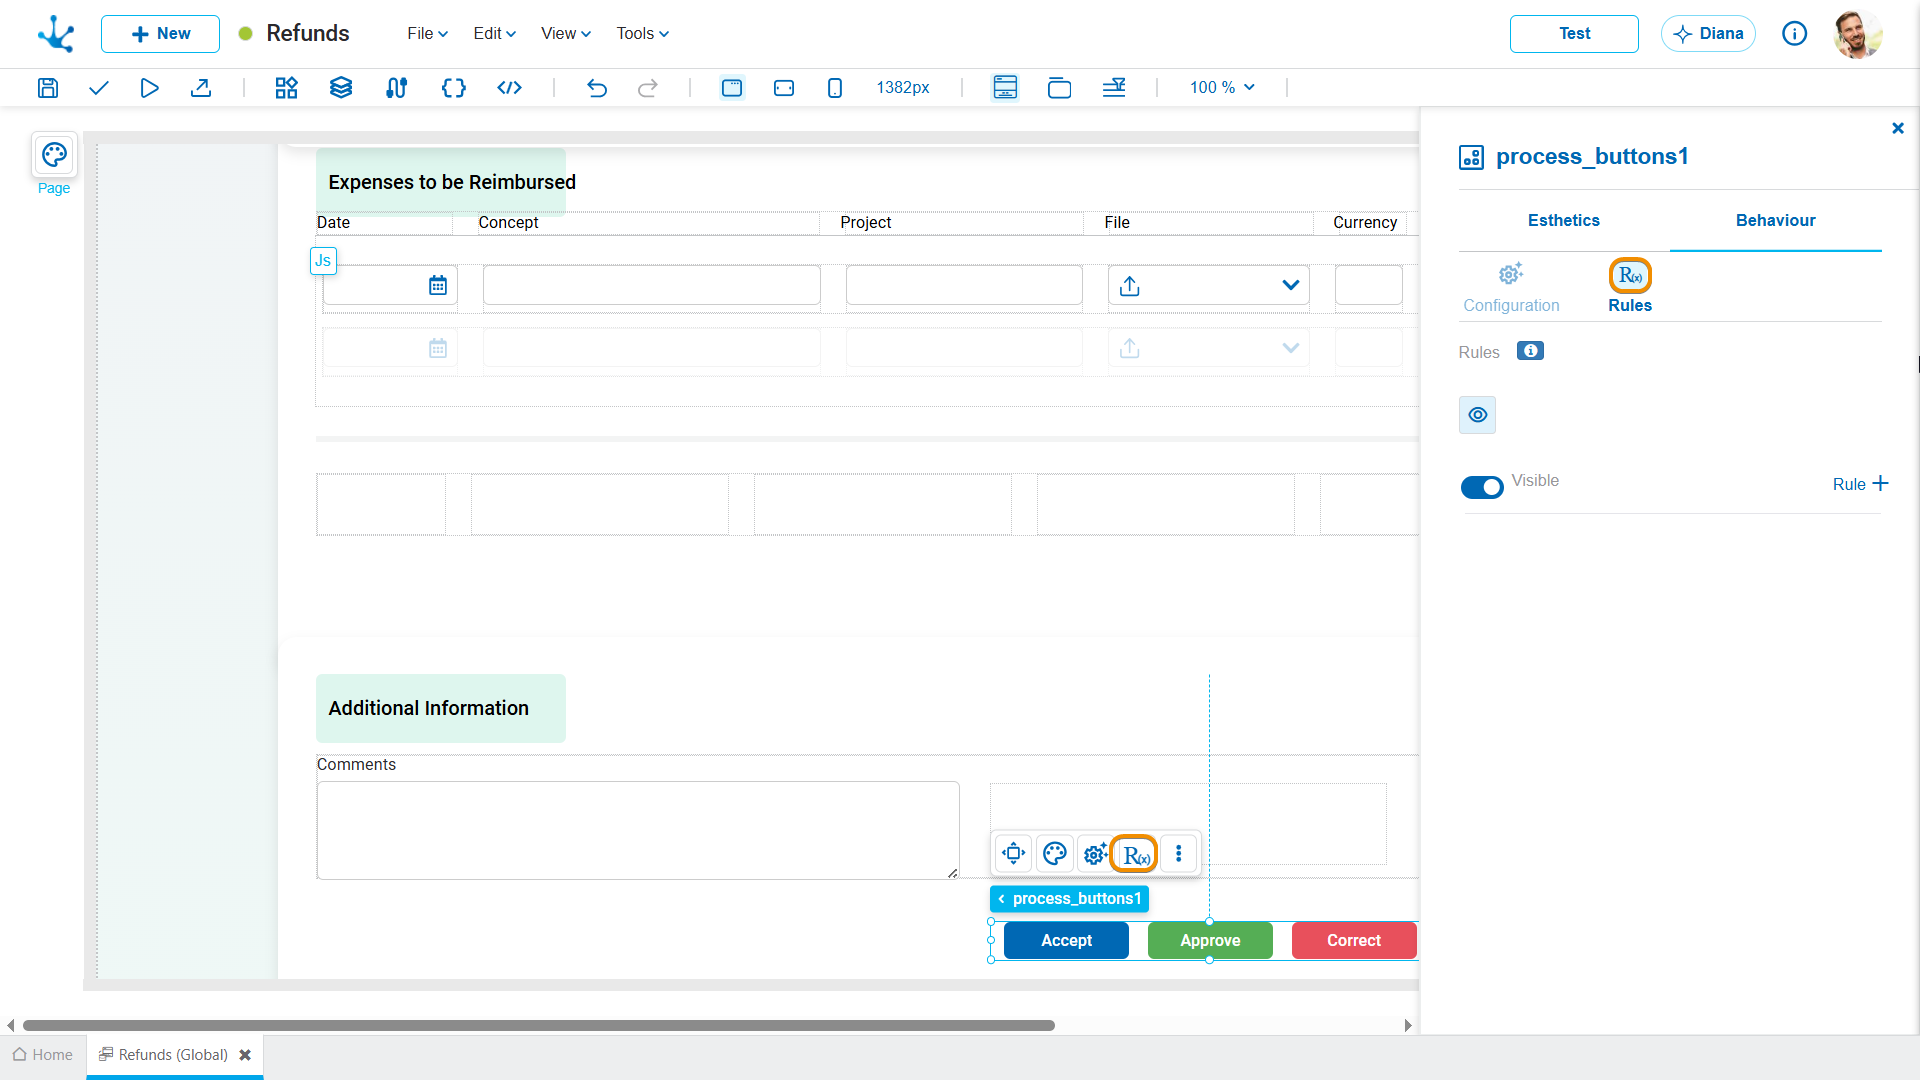The height and width of the screenshot is (1080, 1920).
Task: Click the New button
Action: click(x=160, y=34)
